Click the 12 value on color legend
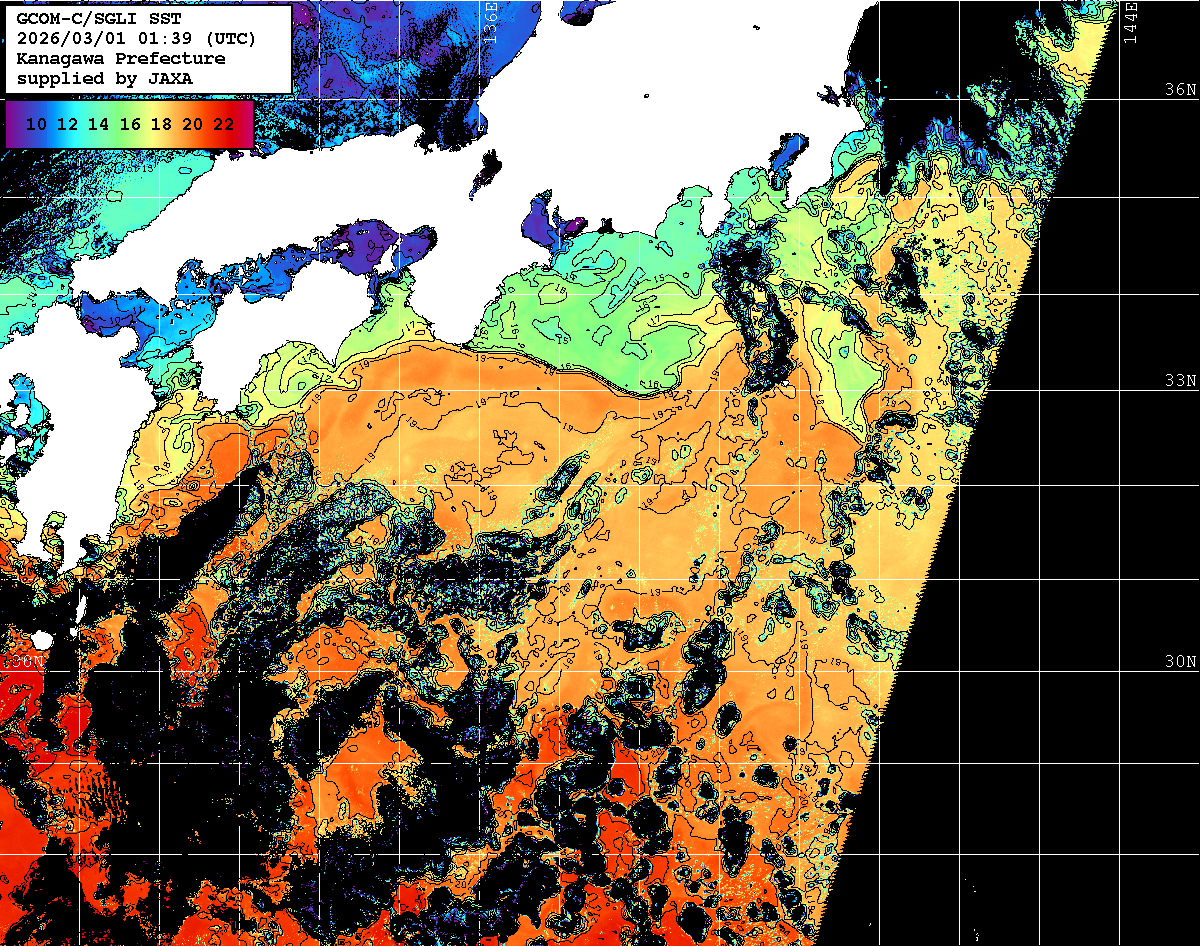The width and height of the screenshot is (1200, 946). tap(68, 125)
